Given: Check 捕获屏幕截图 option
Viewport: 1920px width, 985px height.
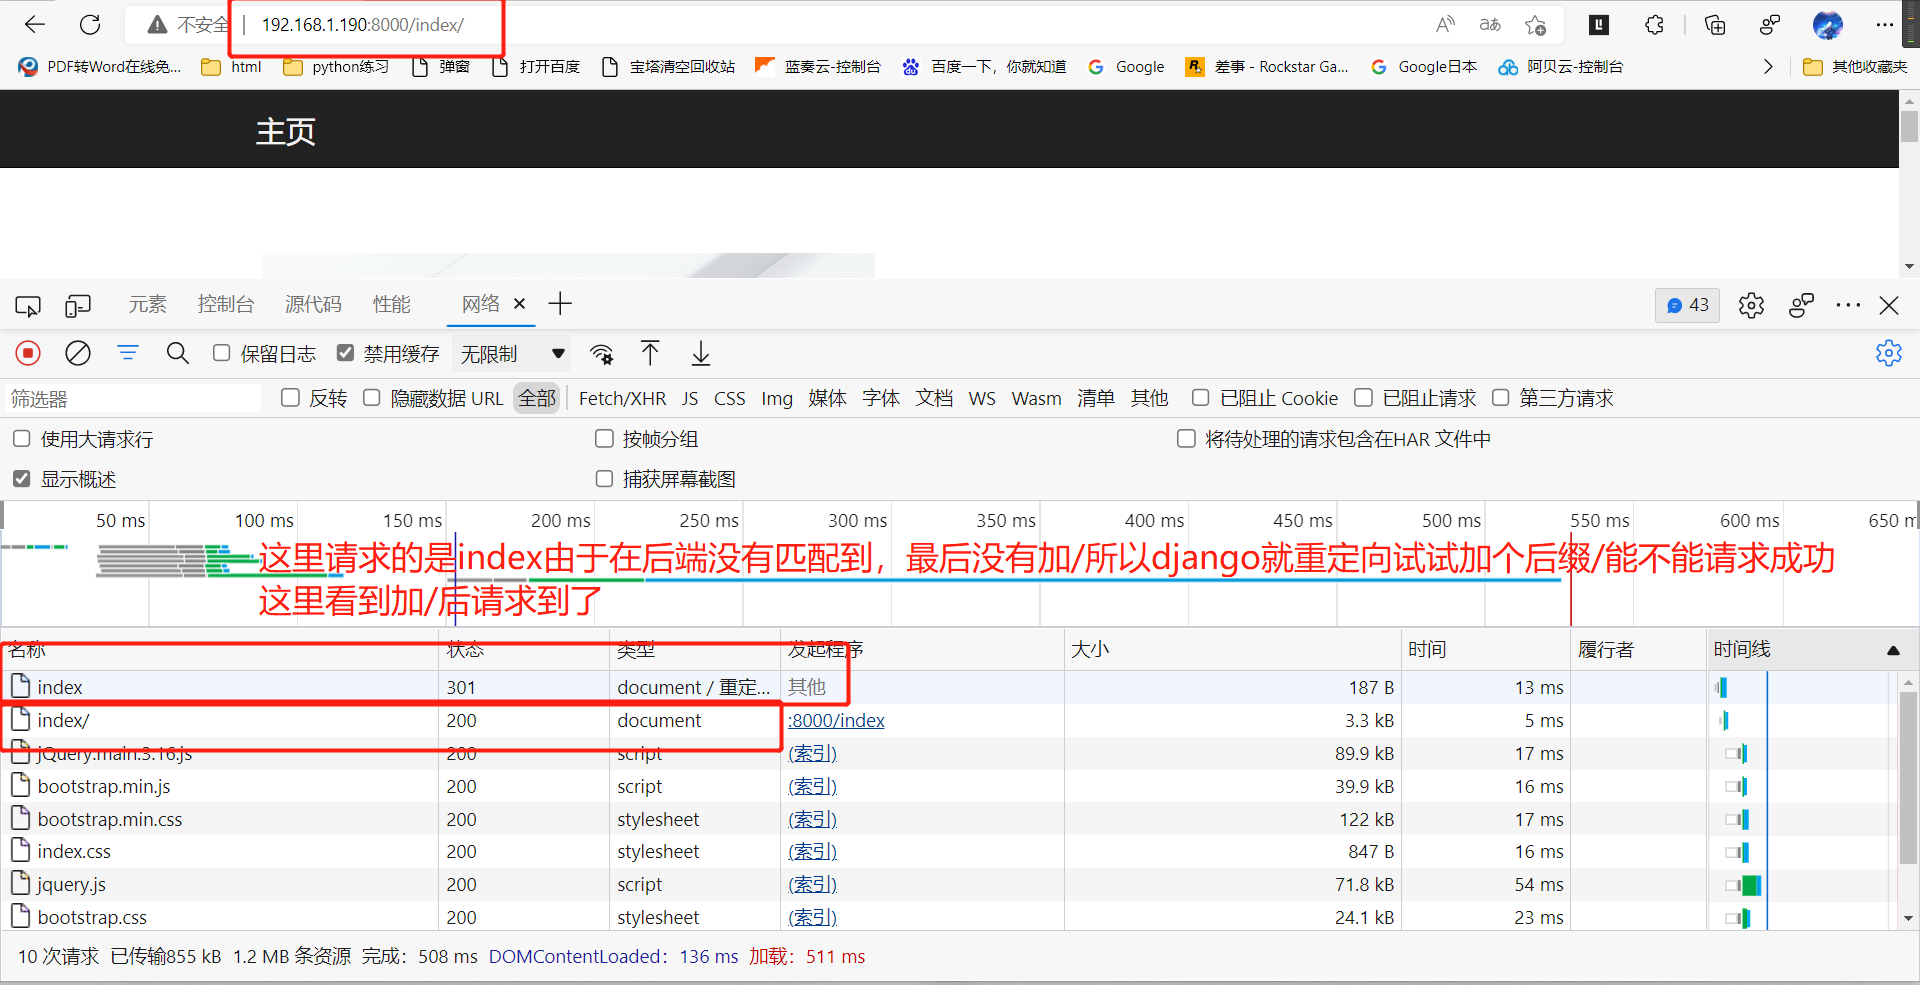Looking at the screenshot, I should (604, 478).
